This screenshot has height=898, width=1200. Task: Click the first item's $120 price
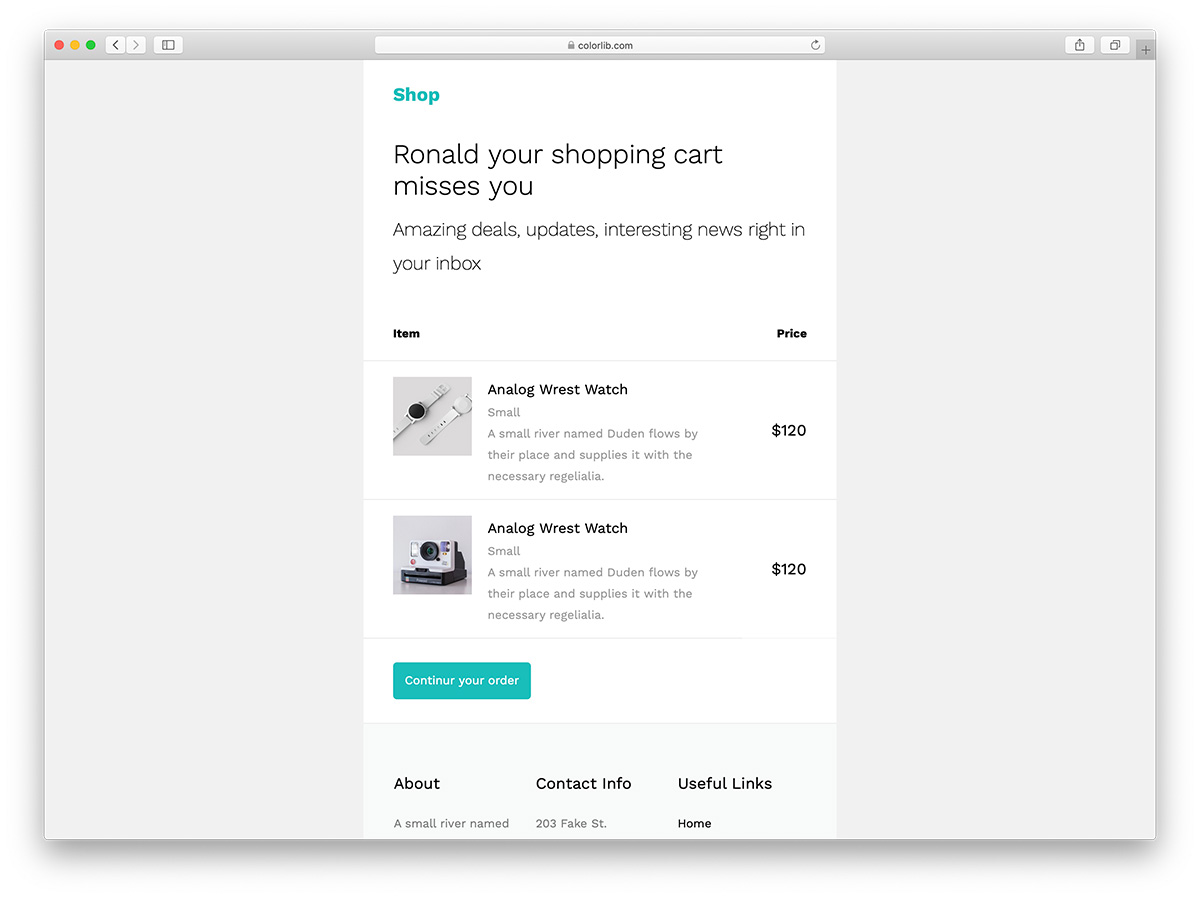(788, 431)
